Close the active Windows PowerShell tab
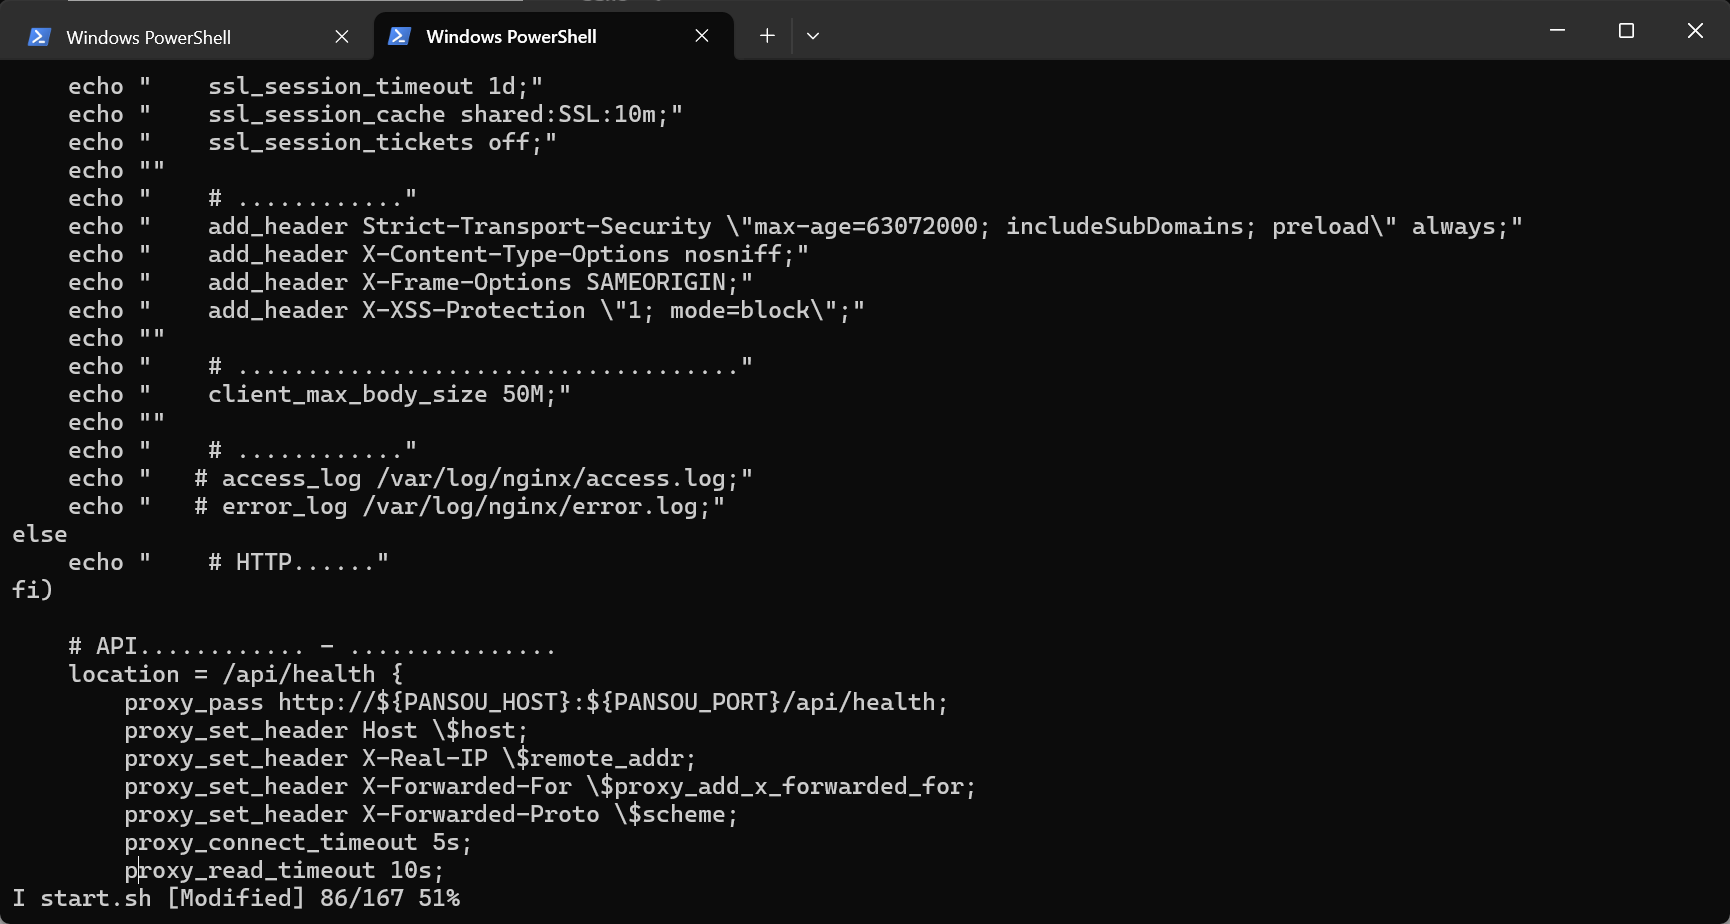Image resolution: width=1730 pixels, height=924 pixels. 701,35
